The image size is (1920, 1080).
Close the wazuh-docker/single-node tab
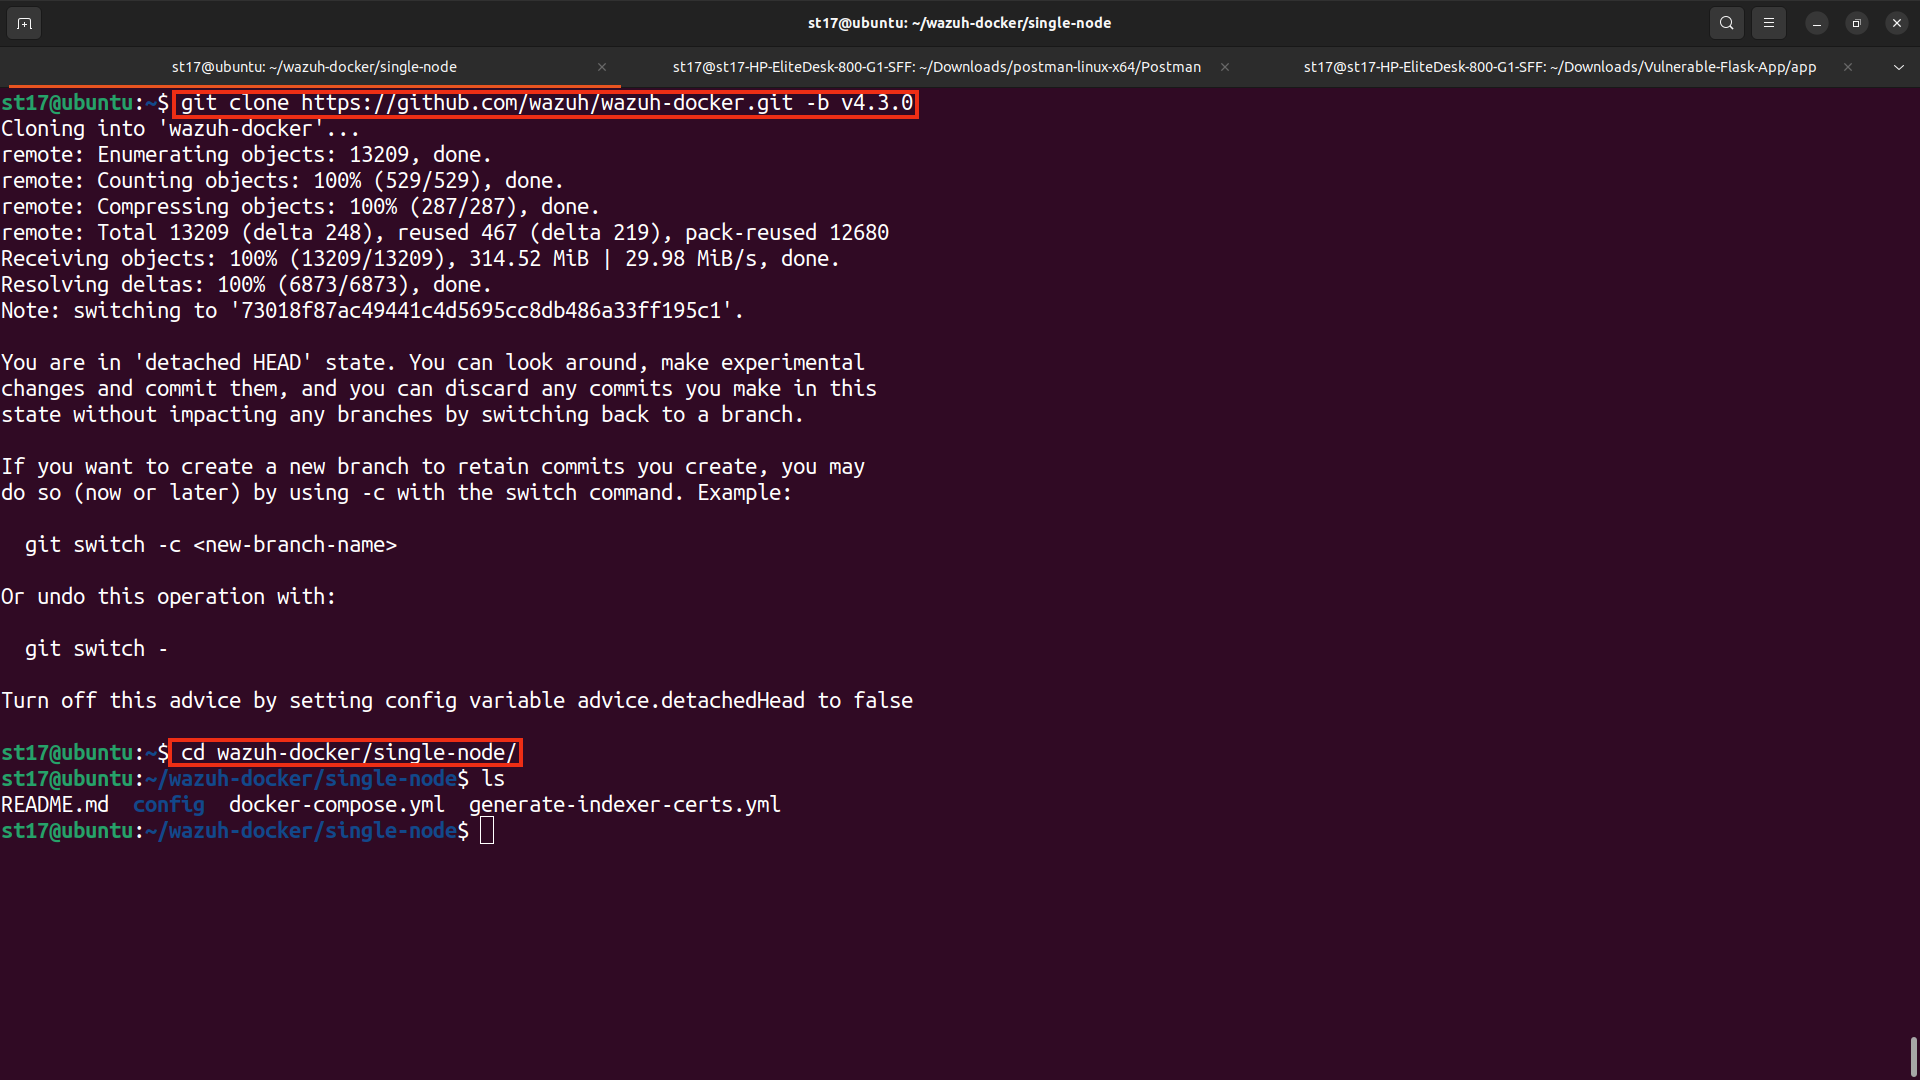pyautogui.click(x=602, y=67)
